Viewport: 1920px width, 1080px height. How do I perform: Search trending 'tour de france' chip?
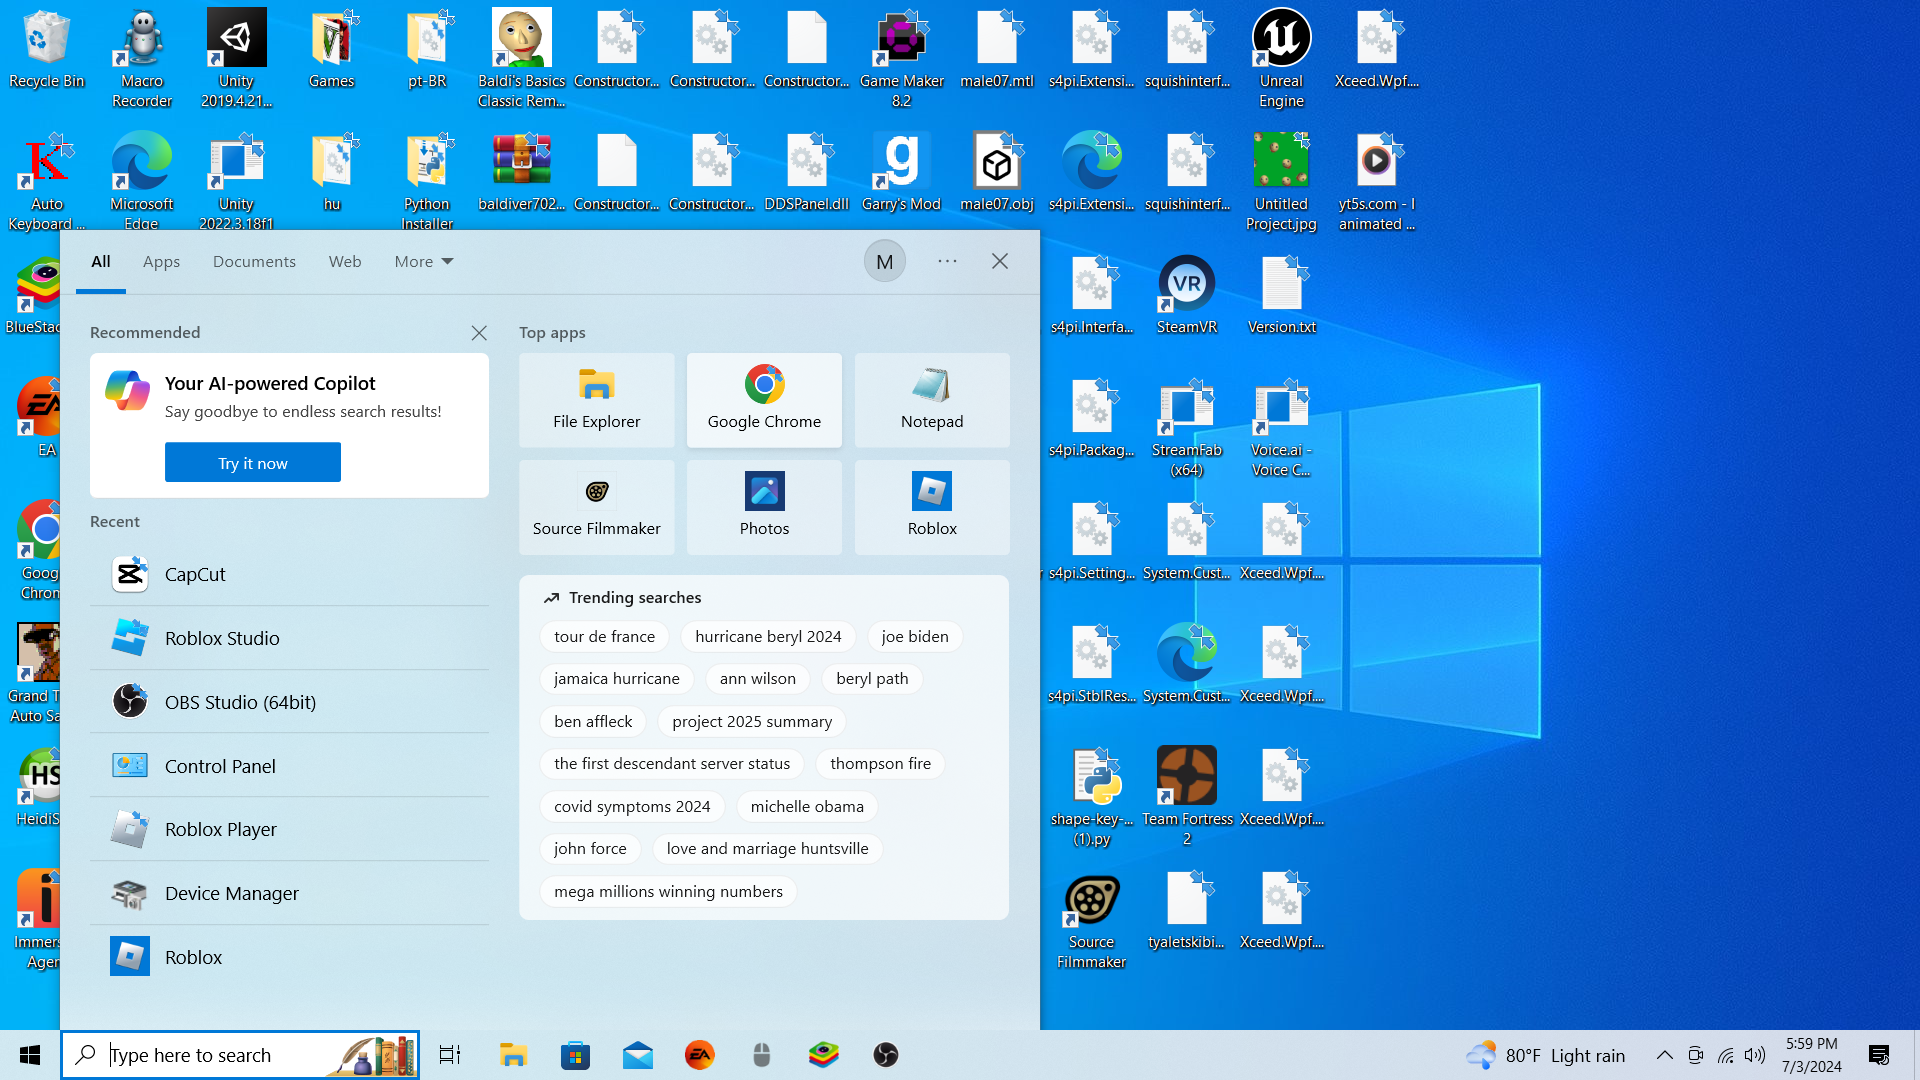(x=604, y=636)
